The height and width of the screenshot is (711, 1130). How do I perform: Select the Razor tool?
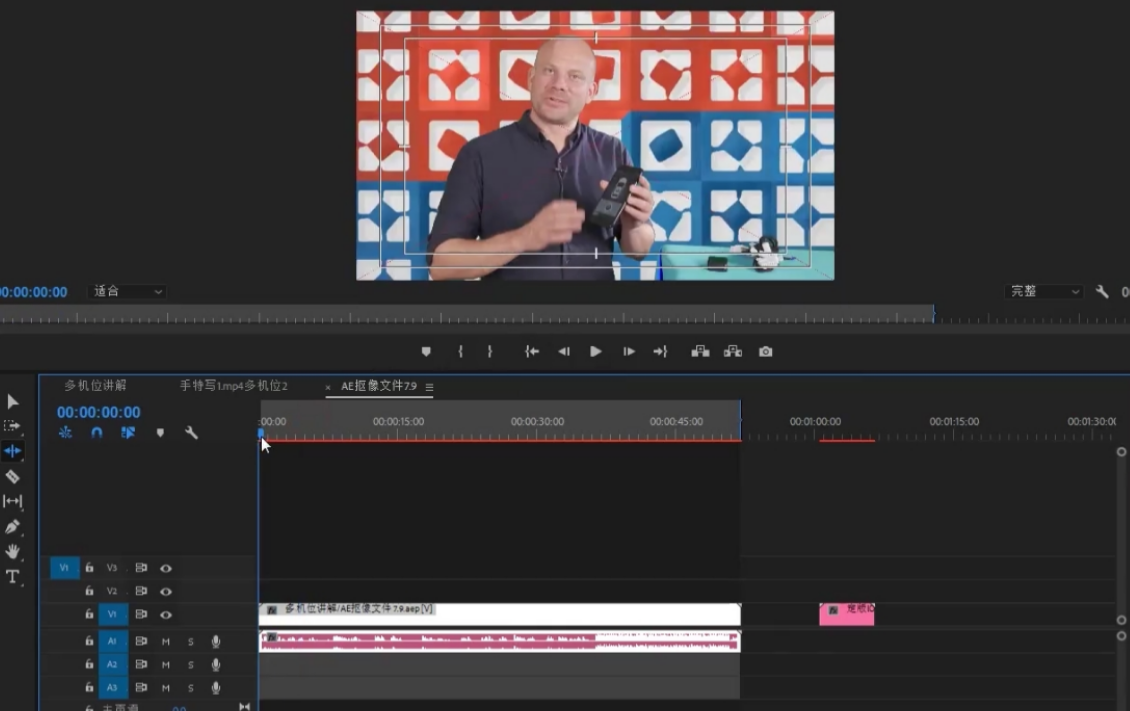(13, 477)
